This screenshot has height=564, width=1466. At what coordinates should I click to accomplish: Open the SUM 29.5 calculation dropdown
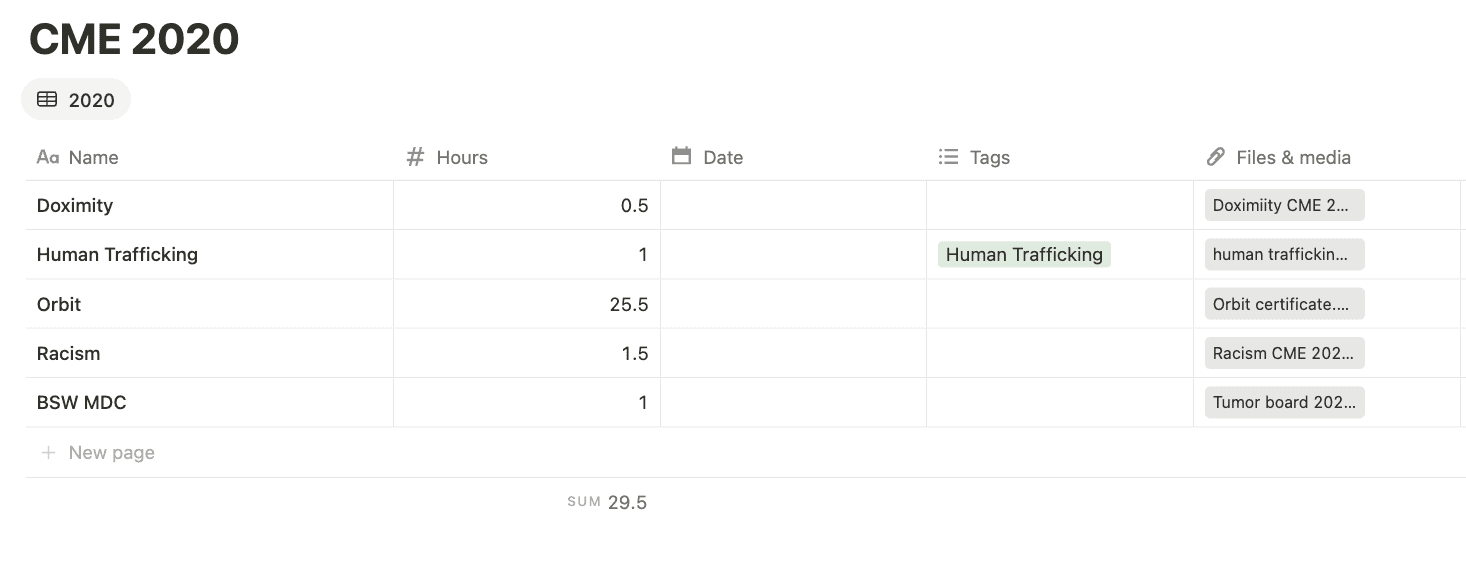607,502
